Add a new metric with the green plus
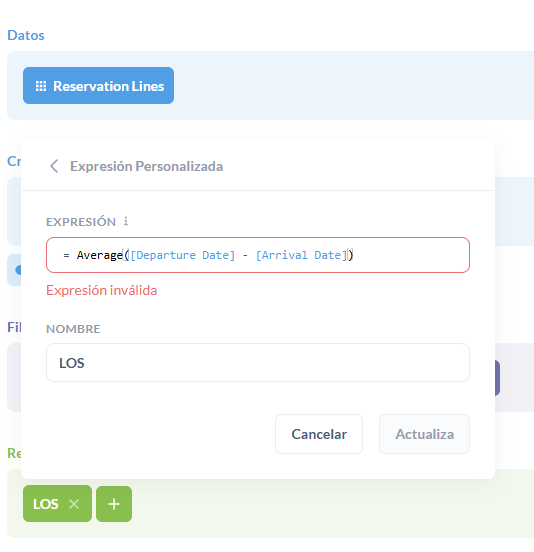The height and width of the screenshot is (552, 534). click(x=114, y=504)
